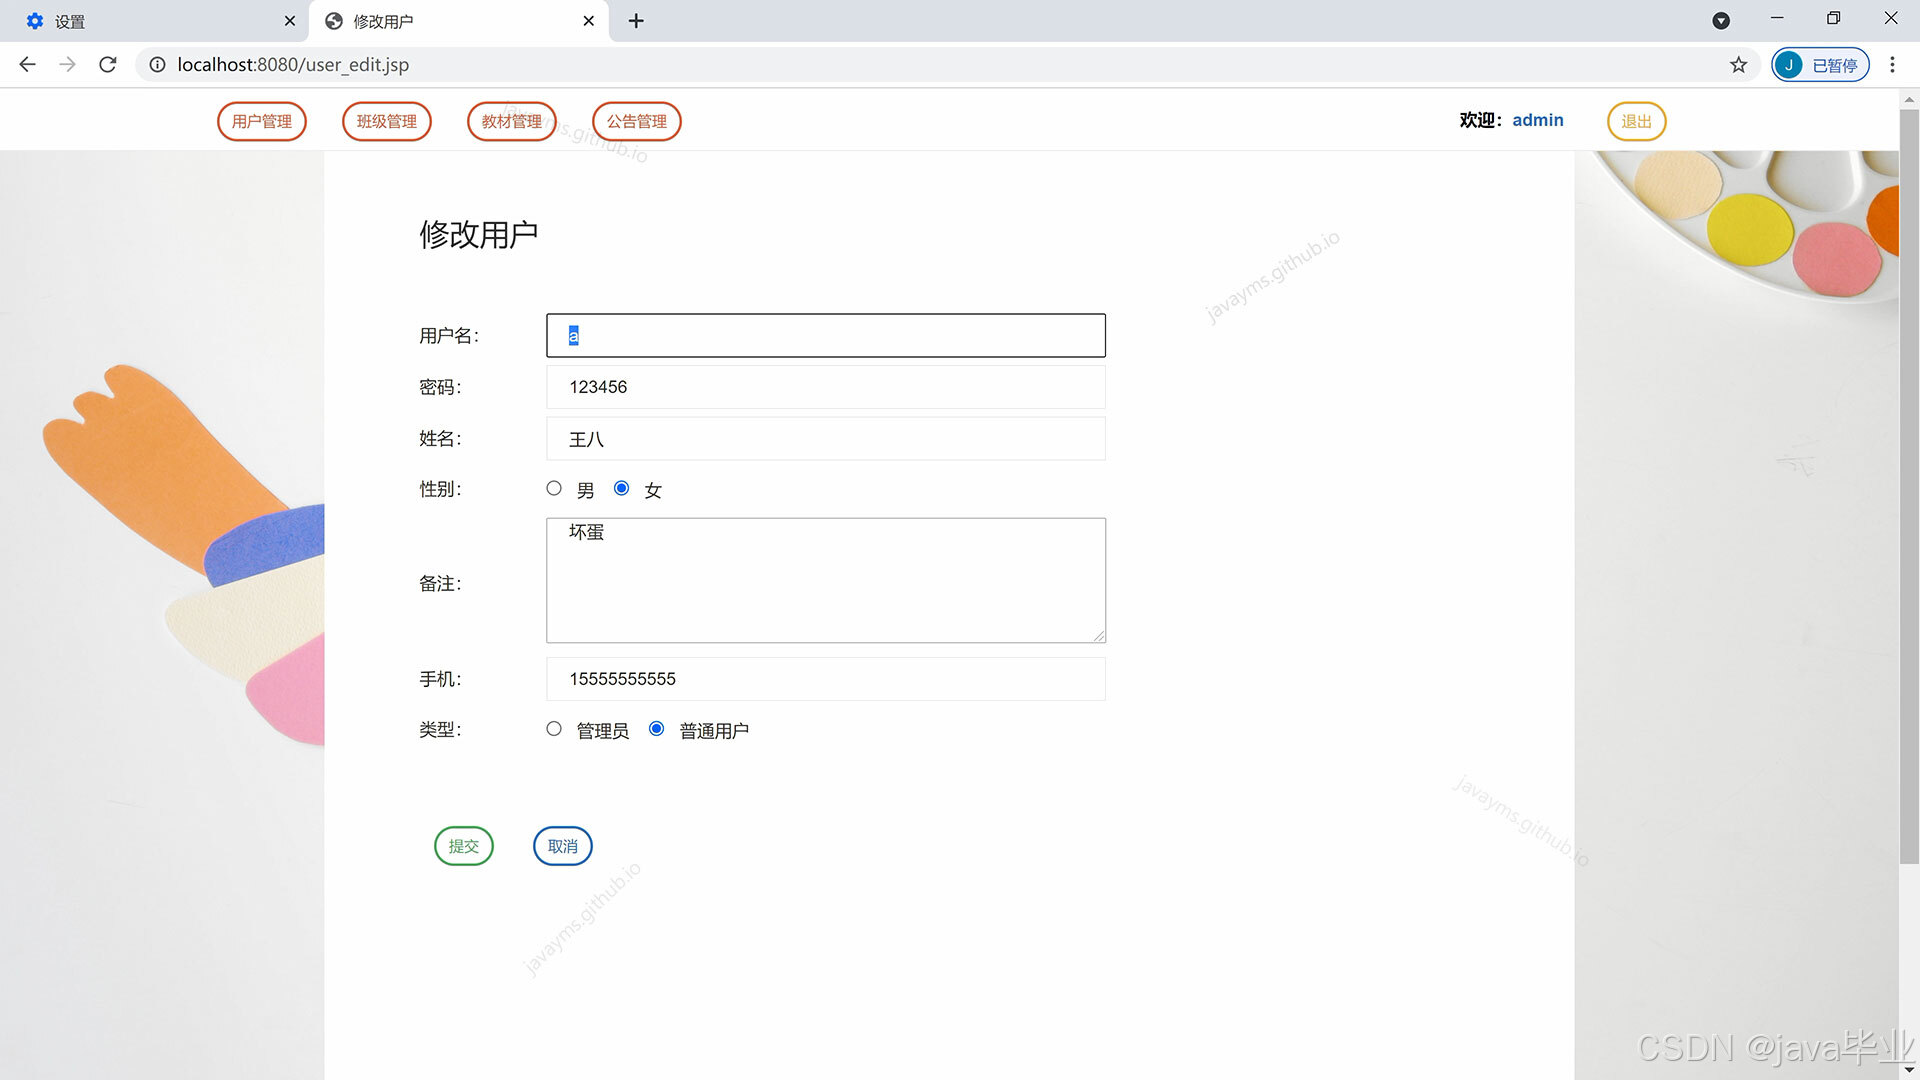Log out using the 退出 button
1920x1080 pixels.
coord(1637,121)
